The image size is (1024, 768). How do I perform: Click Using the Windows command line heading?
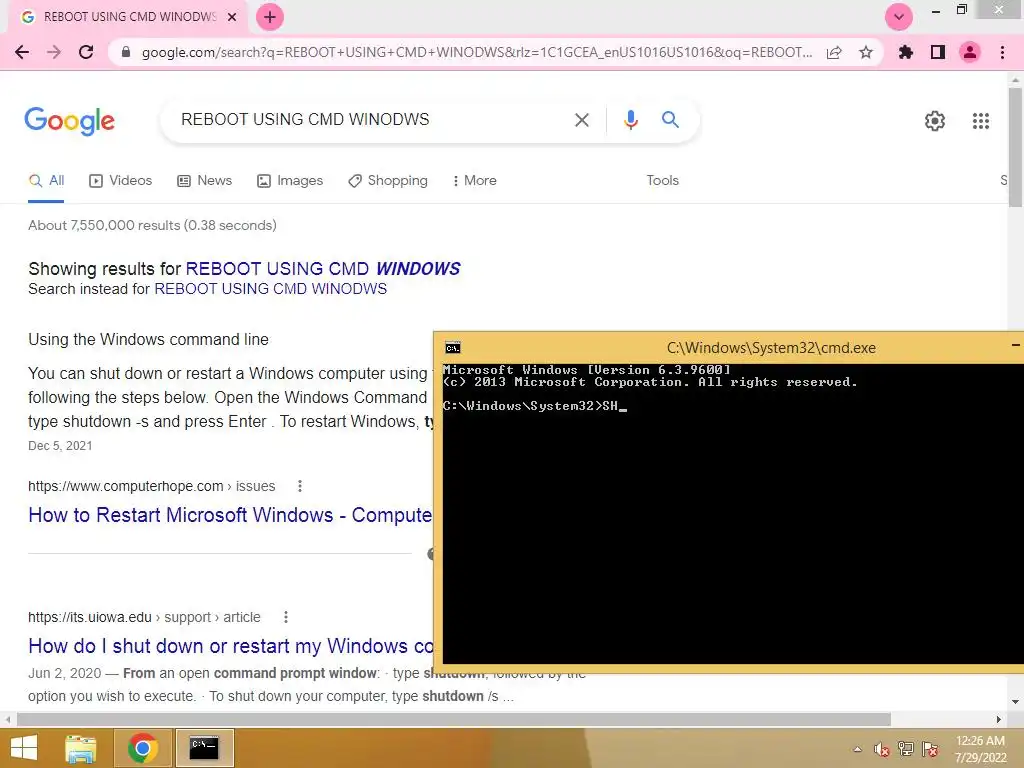point(148,340)
